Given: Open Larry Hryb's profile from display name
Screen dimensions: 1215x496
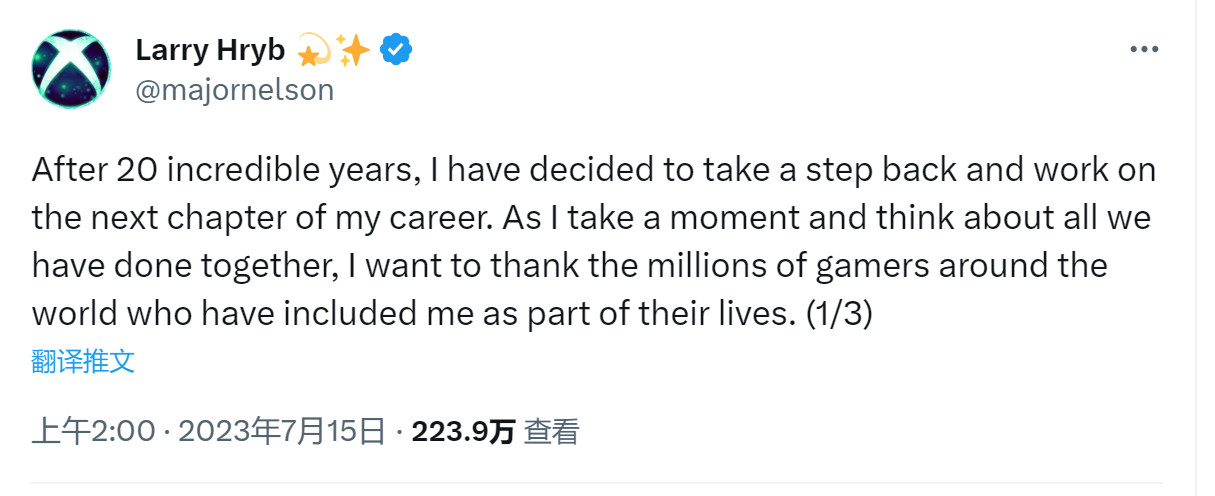Looking at the screenshot, I should [210, 49].
